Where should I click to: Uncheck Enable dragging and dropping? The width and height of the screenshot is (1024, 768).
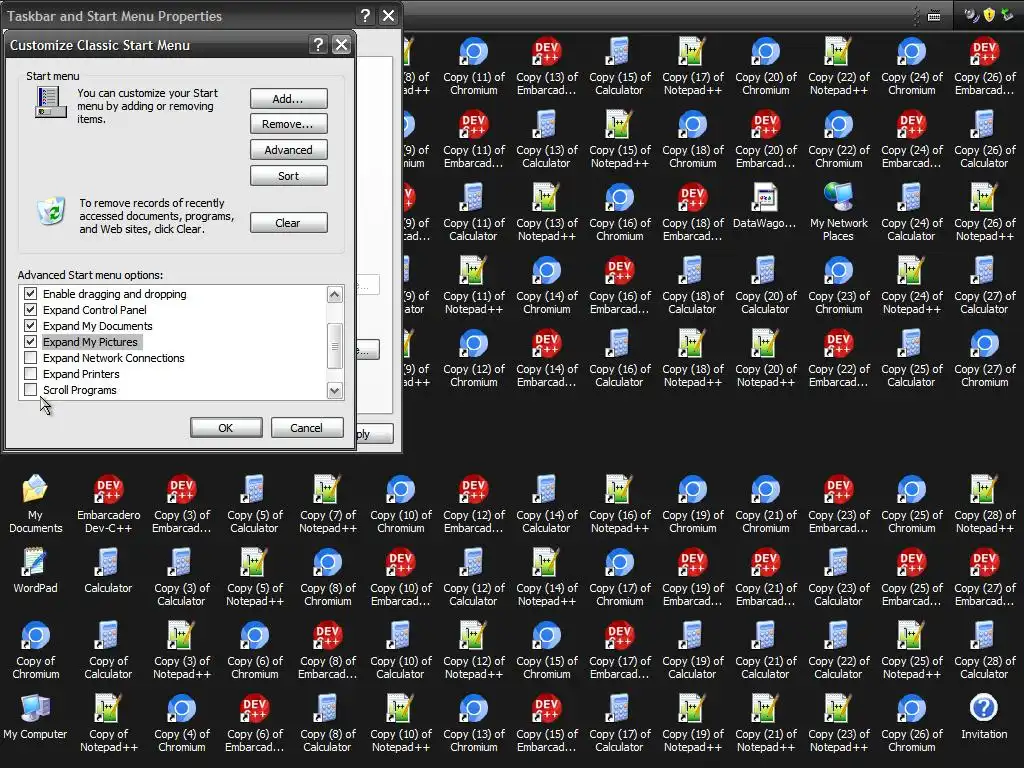click(x=30, y=293)
